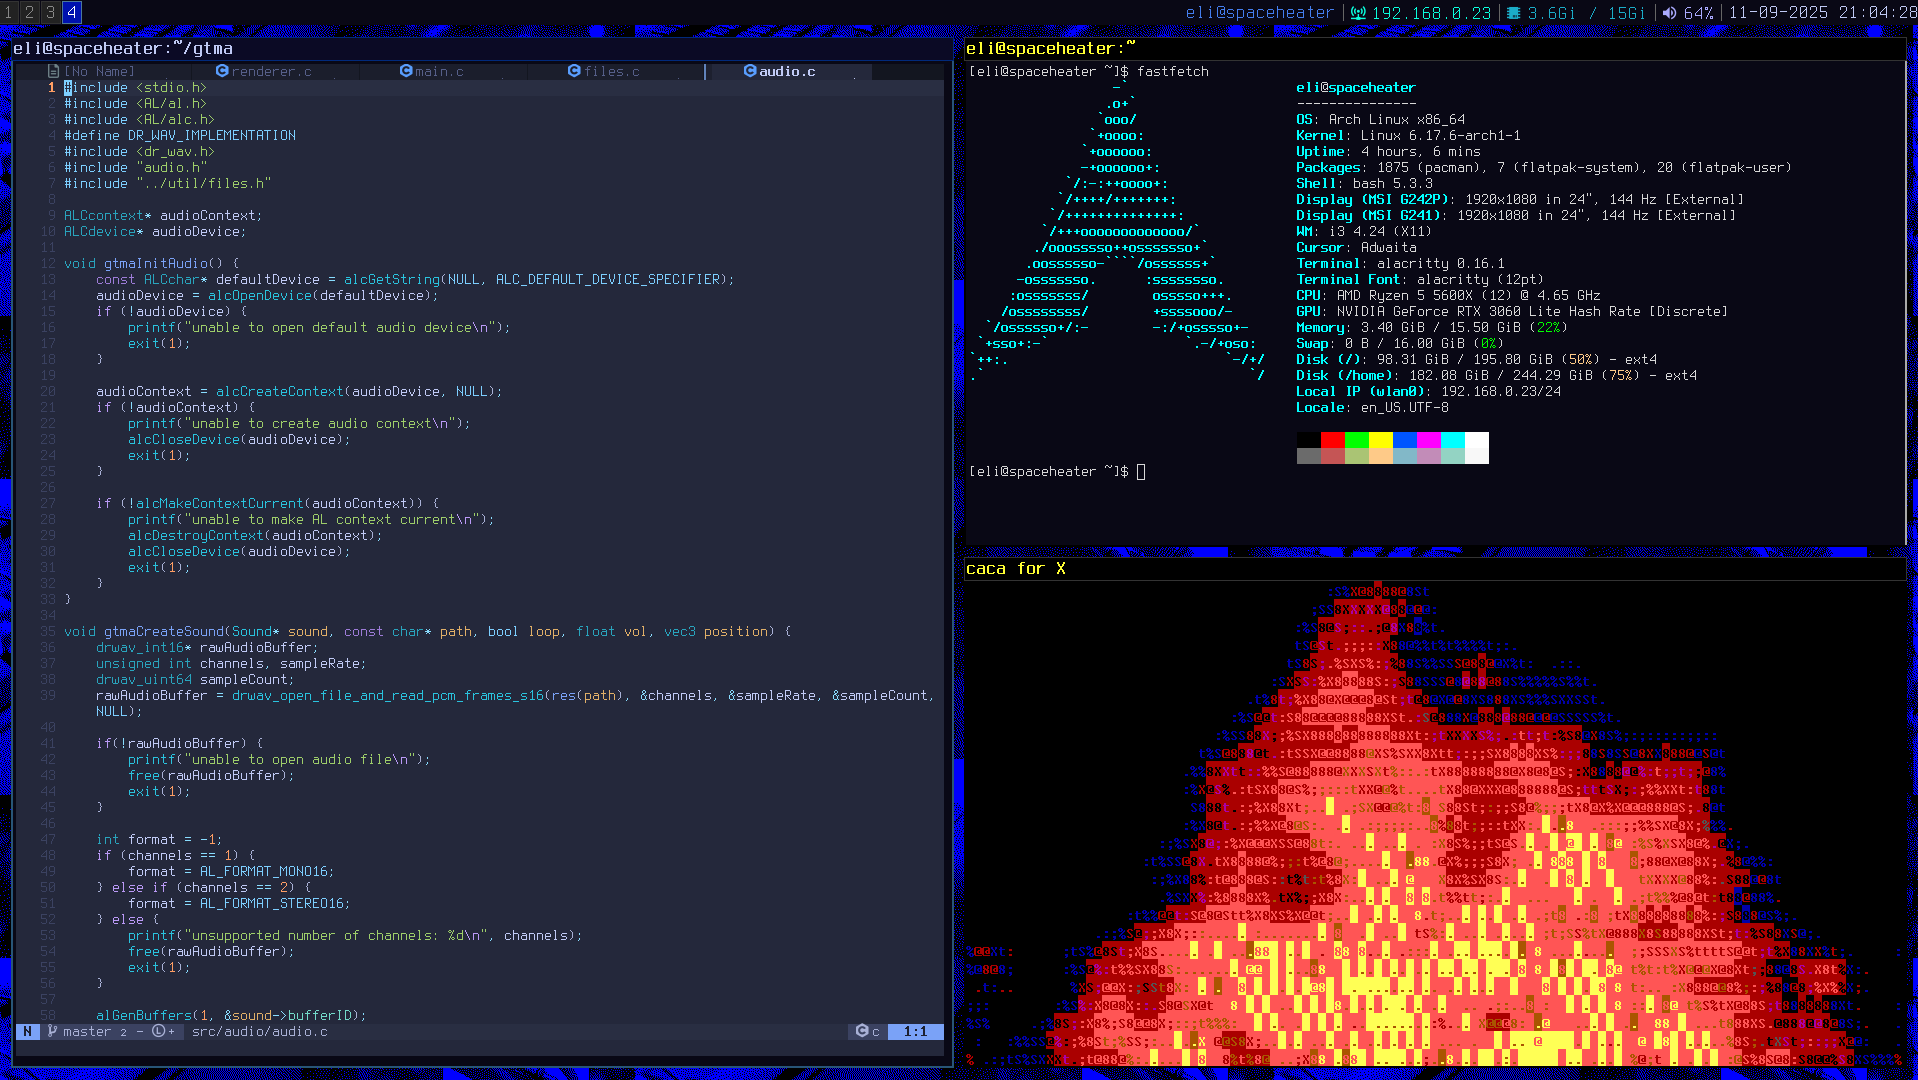Click the C filetype icon in the statusline
The height and width of the screenshot is (1080, 1918).
pos(862,1031)
